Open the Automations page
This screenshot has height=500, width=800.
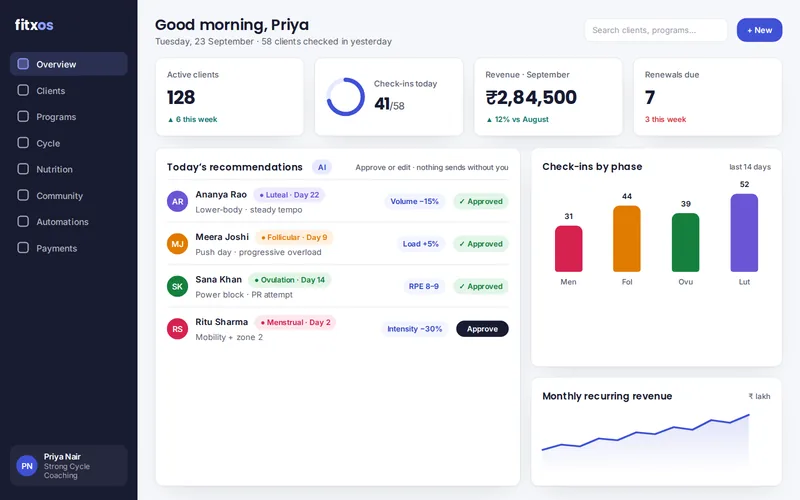68,221
